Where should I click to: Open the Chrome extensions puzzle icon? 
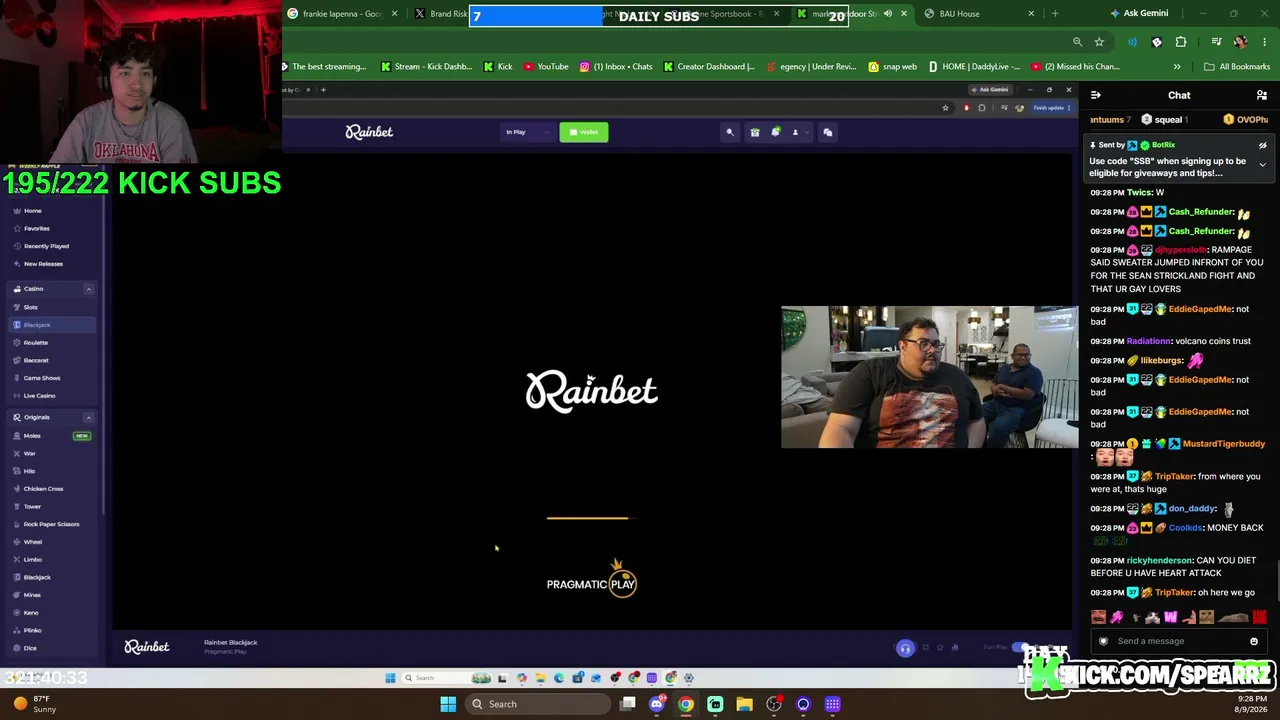1181,42
